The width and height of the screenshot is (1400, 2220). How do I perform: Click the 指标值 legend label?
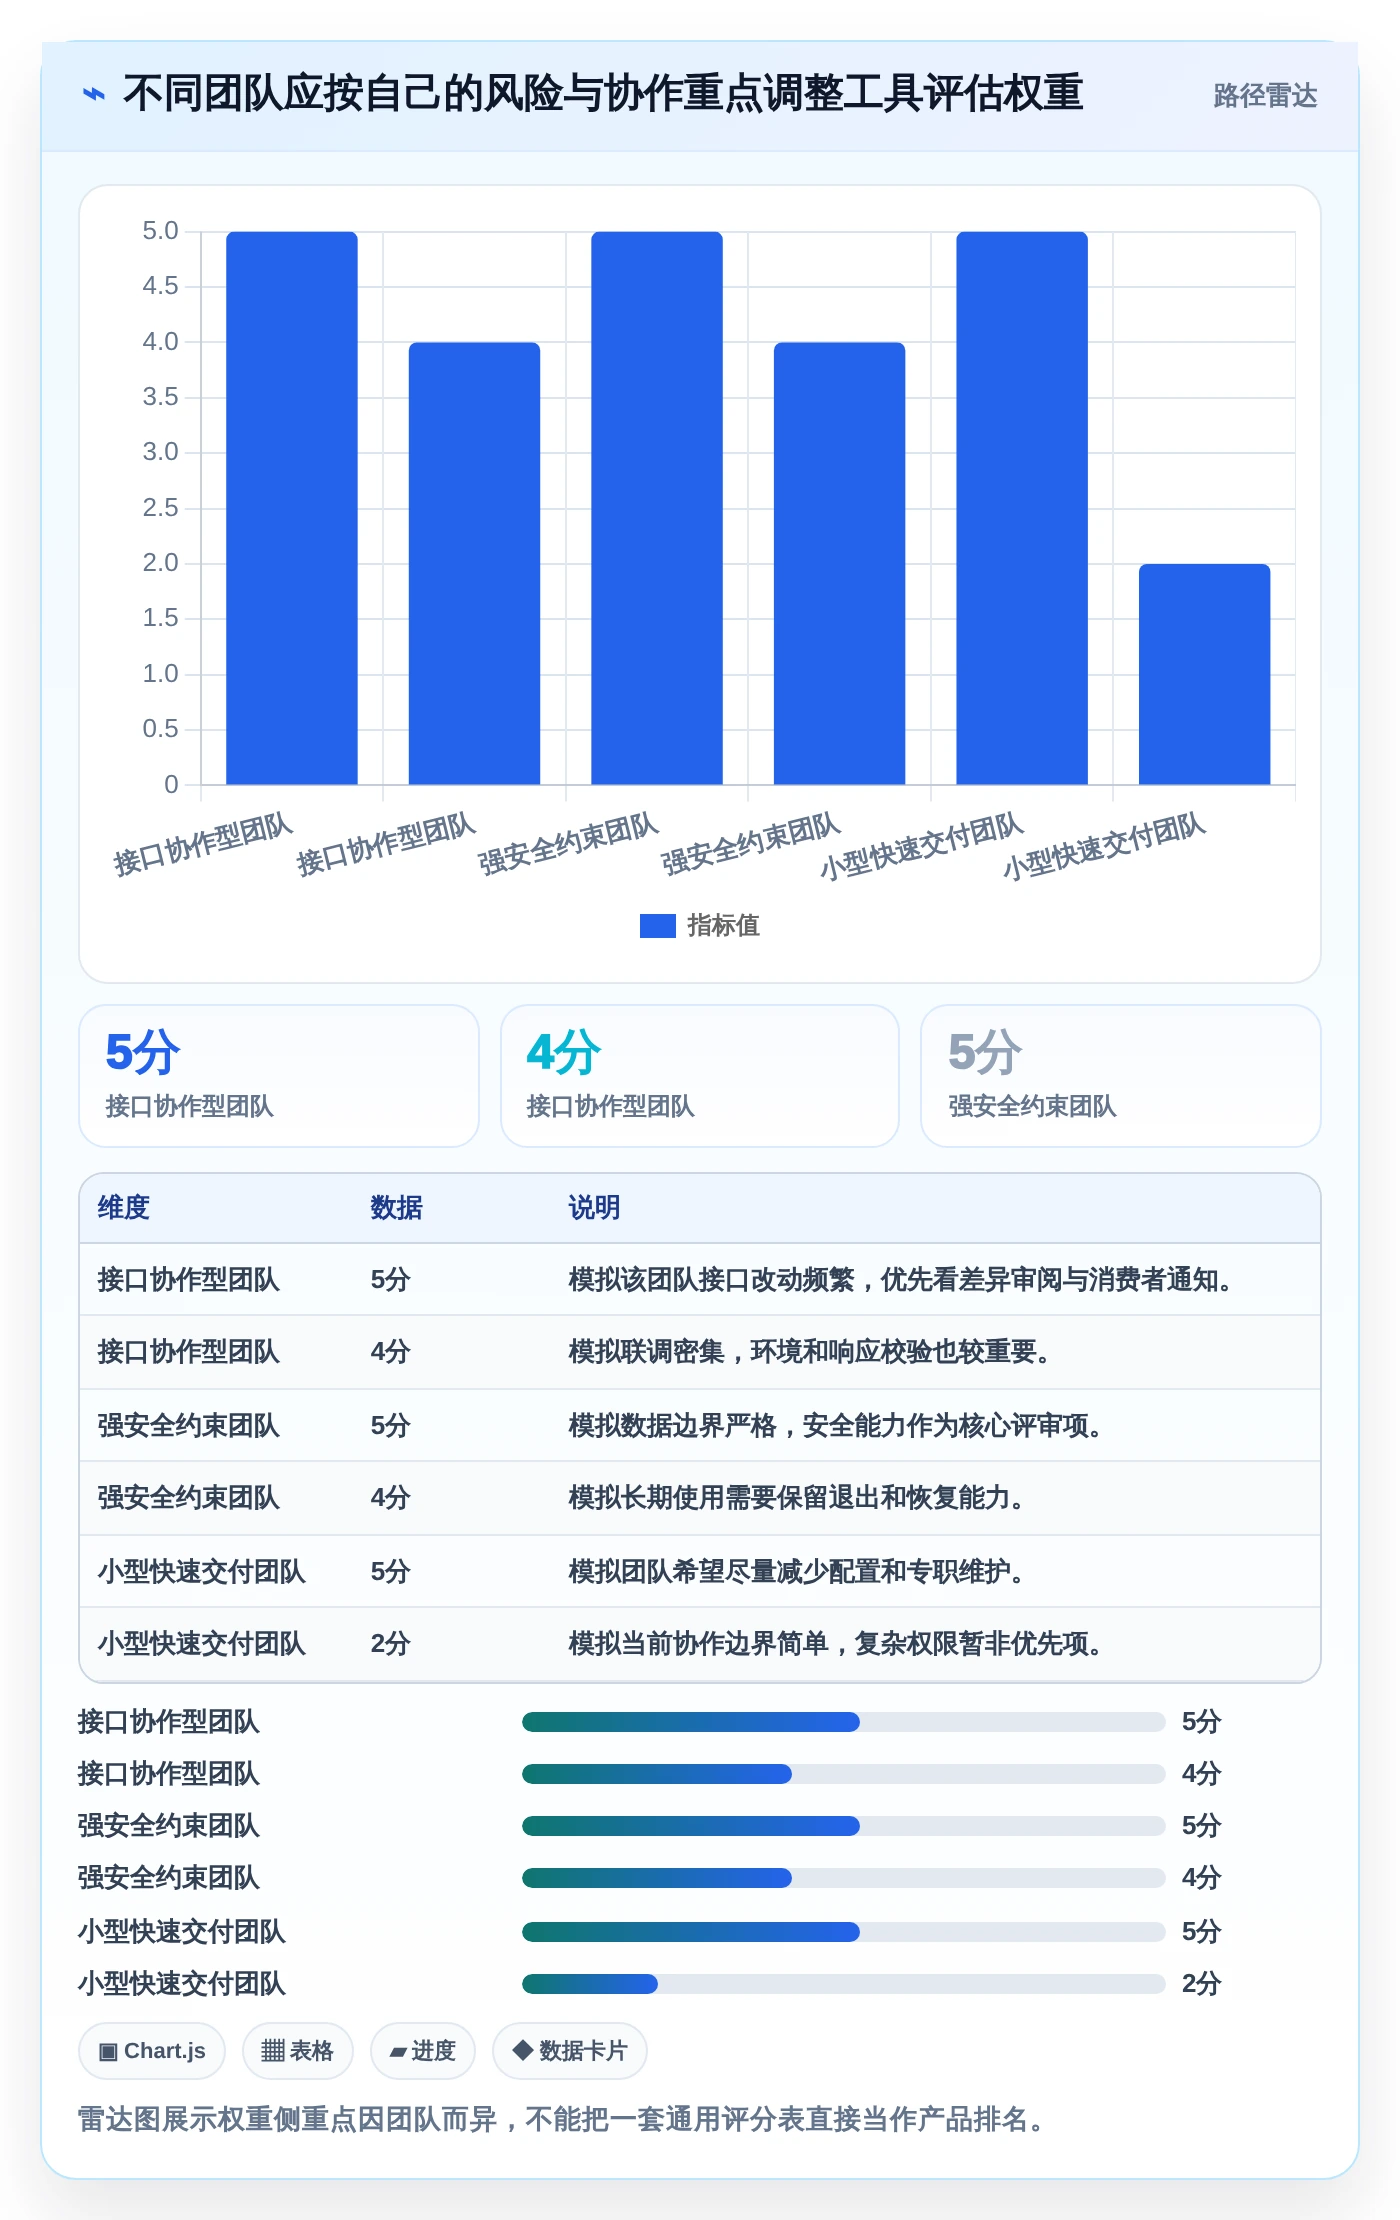click(723, 926)
